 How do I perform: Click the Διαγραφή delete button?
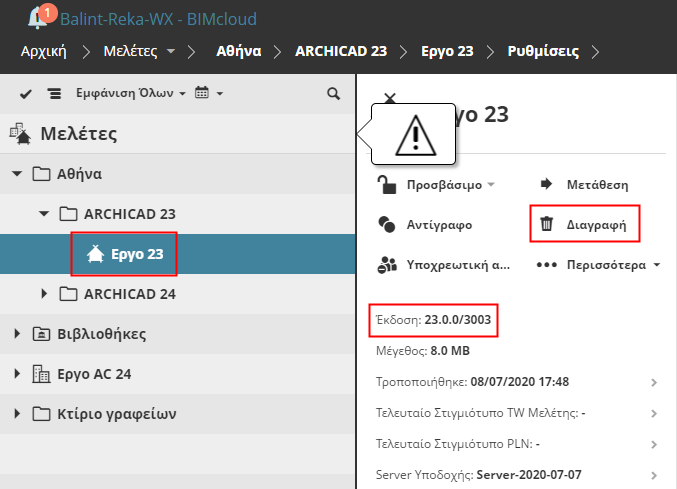click(x=585, y=224)
